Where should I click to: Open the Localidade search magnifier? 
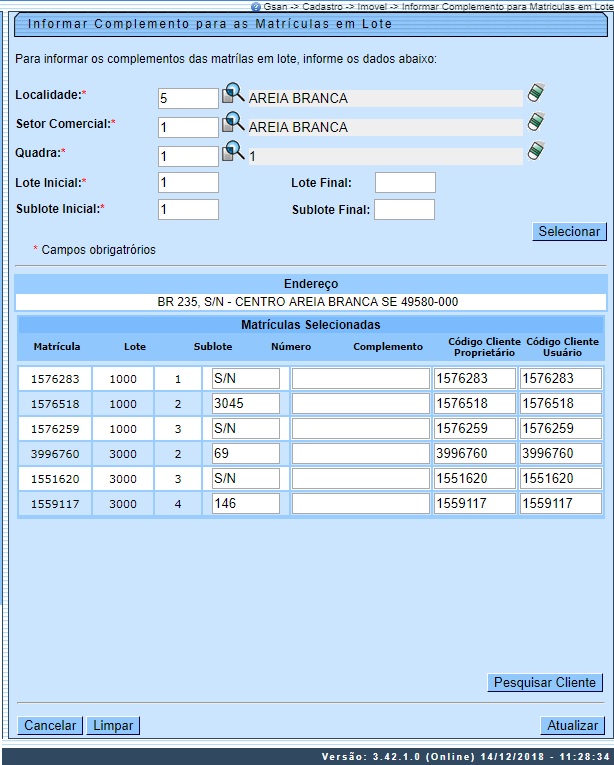pos(232,95)
